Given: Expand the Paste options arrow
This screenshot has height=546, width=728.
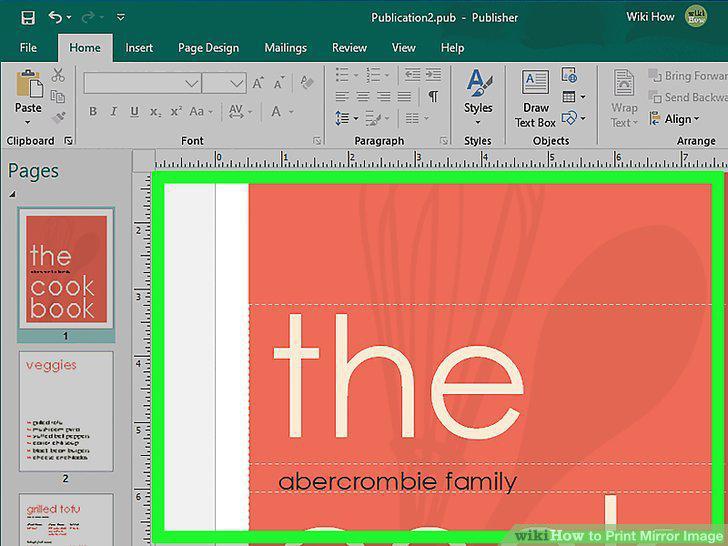Looking at the screenshot, I should coord(28,123).
